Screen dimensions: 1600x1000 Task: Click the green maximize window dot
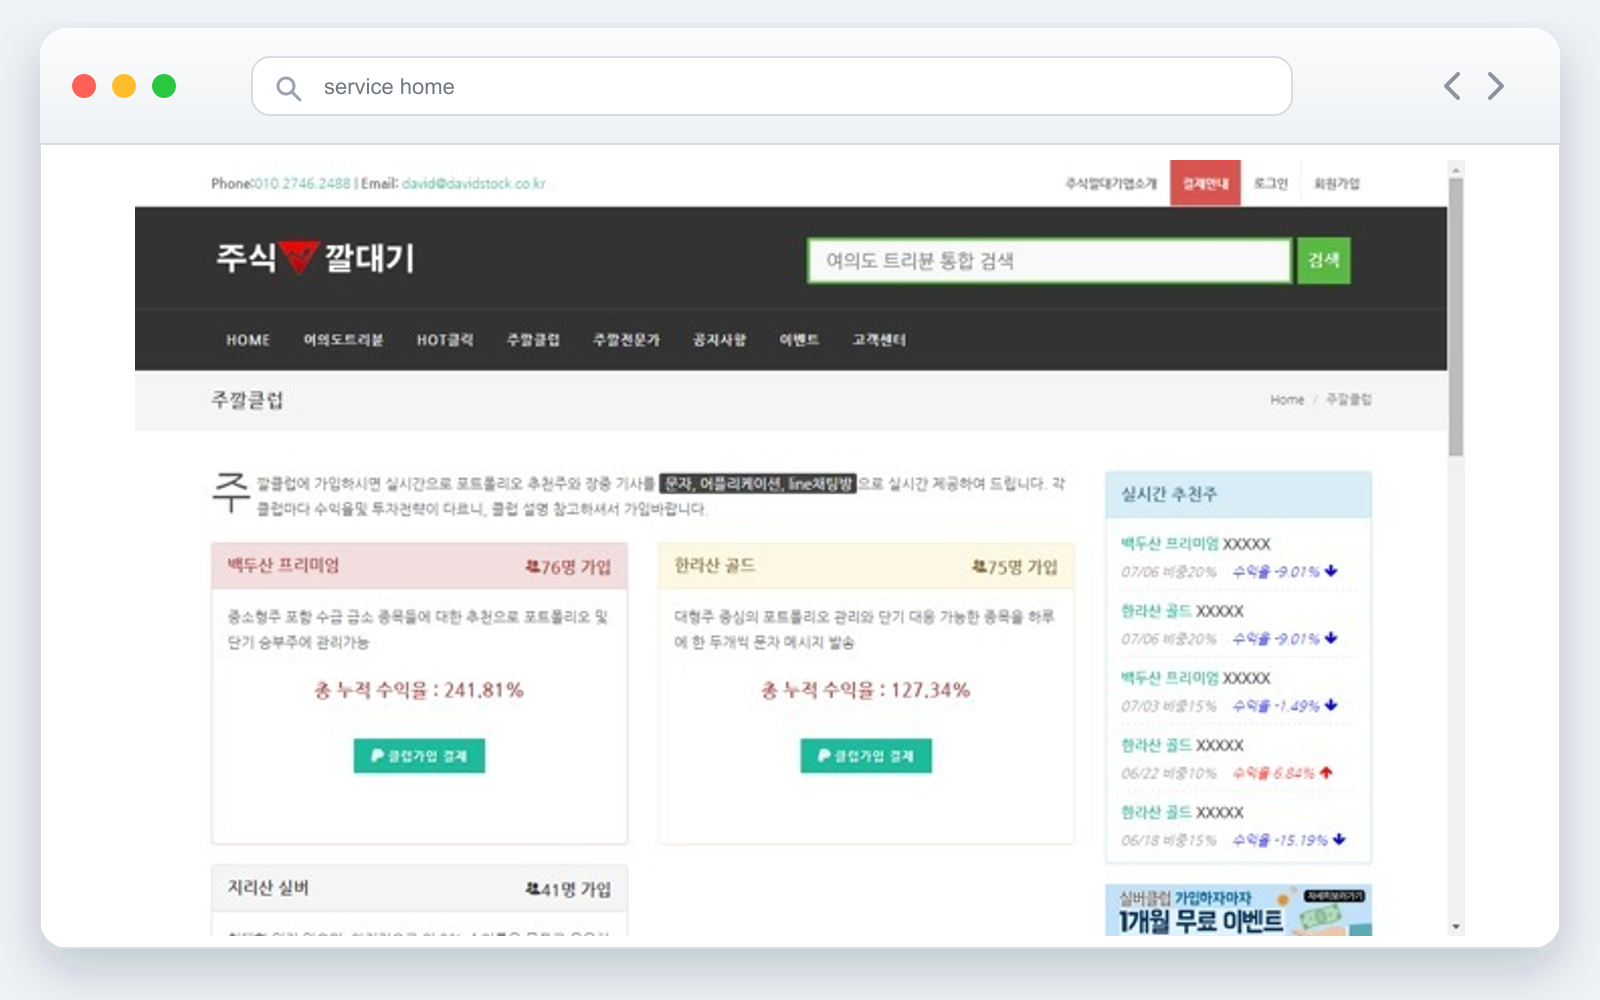pyautogui.click(x=164, y=86)
